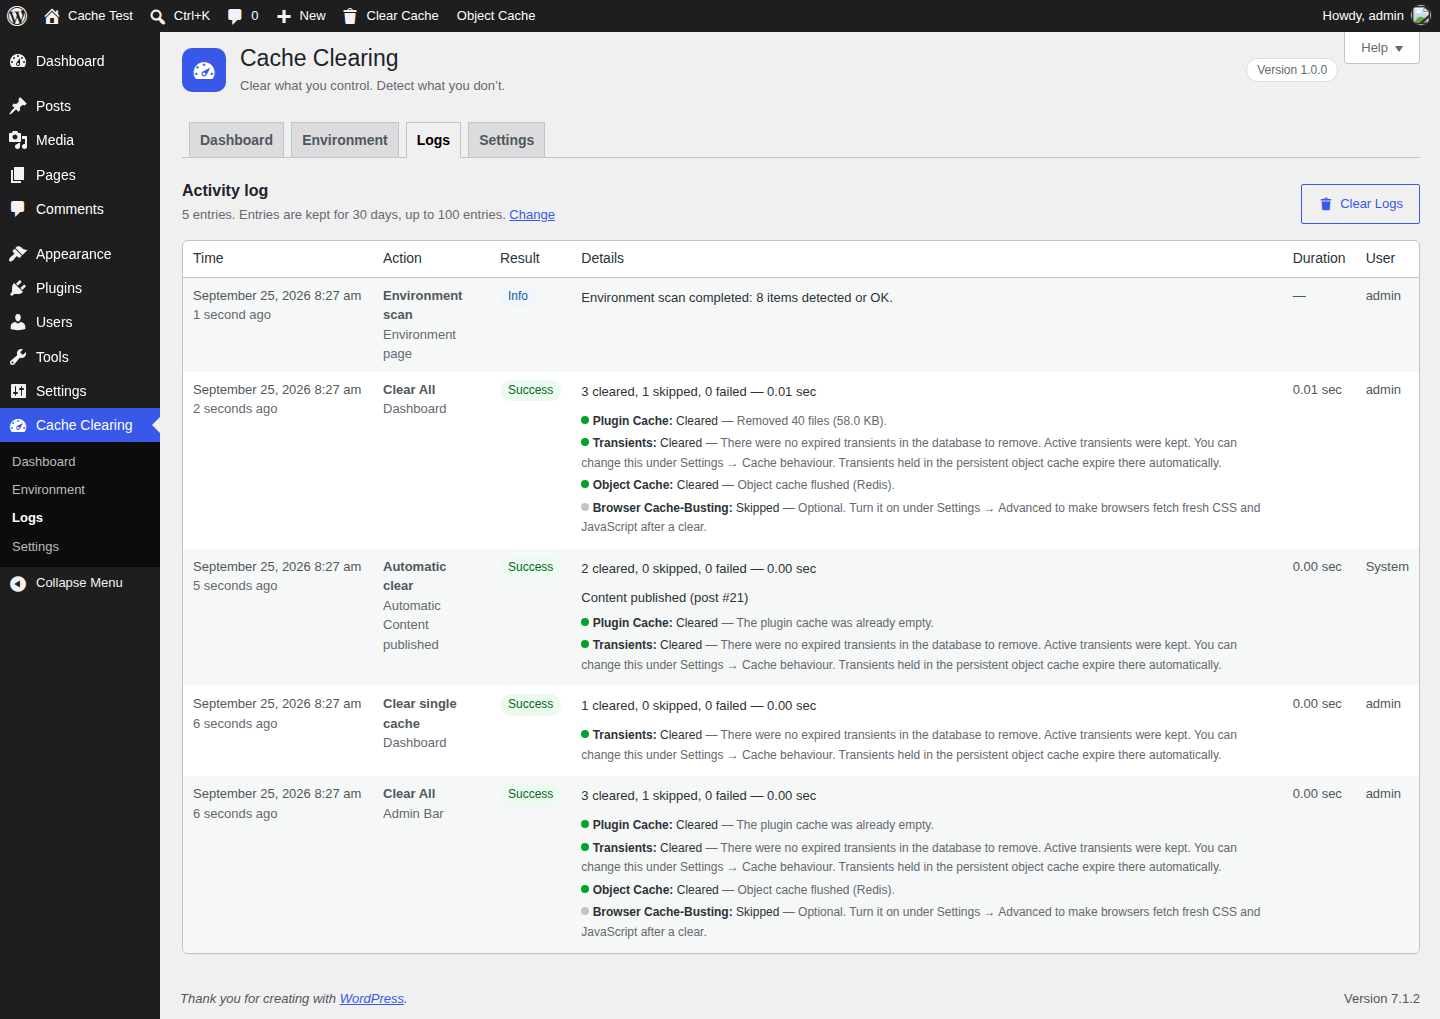Click the Info result badge
1440x1019 pixels.
coord(518,296)
